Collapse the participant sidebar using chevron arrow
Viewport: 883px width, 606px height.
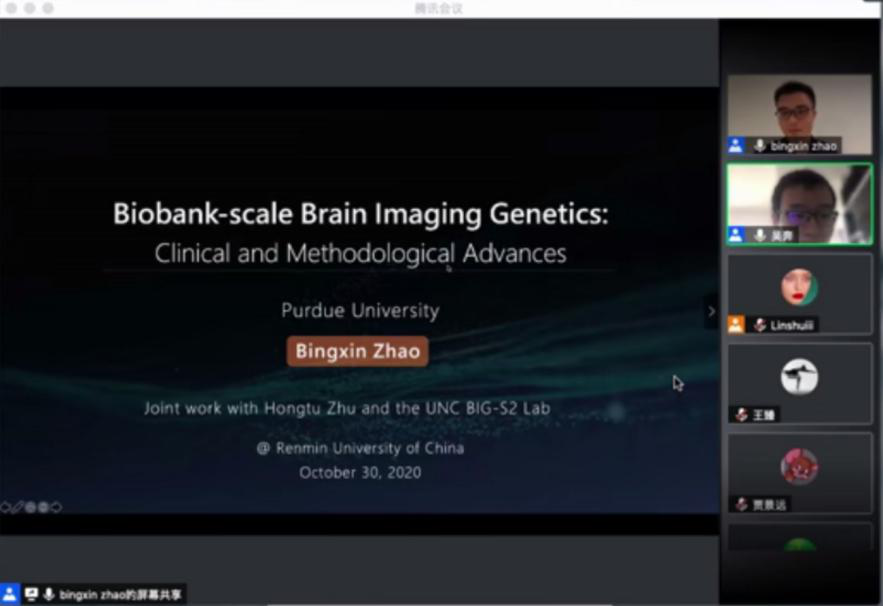point(711,311)
